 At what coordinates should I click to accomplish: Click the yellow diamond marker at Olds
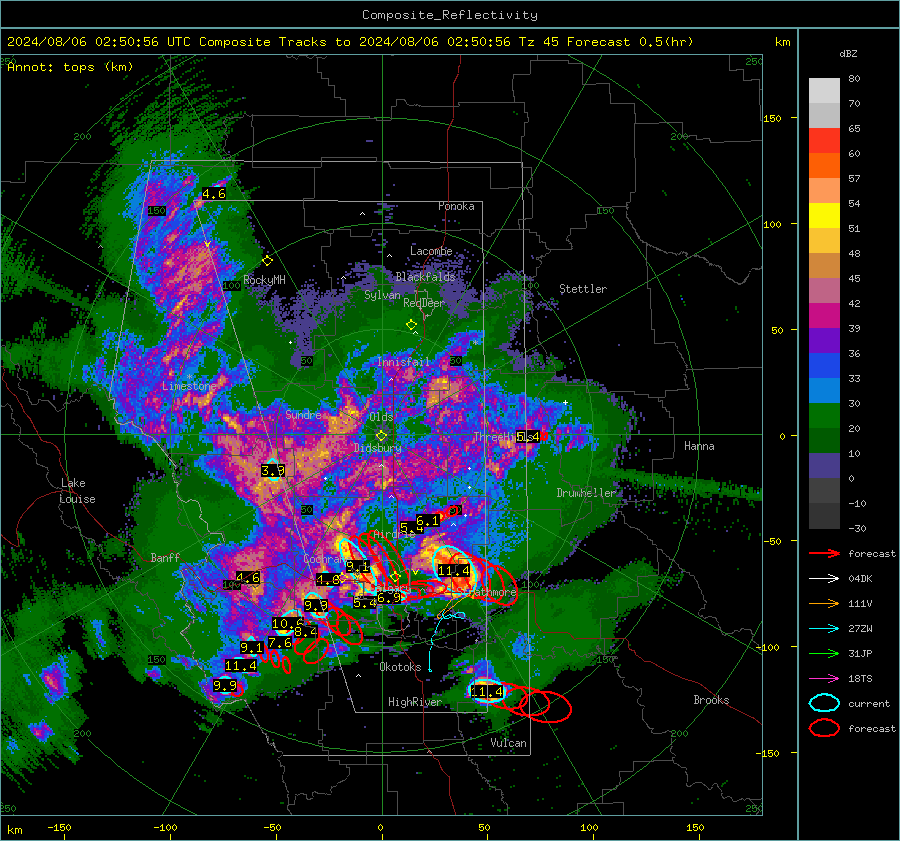381,436
